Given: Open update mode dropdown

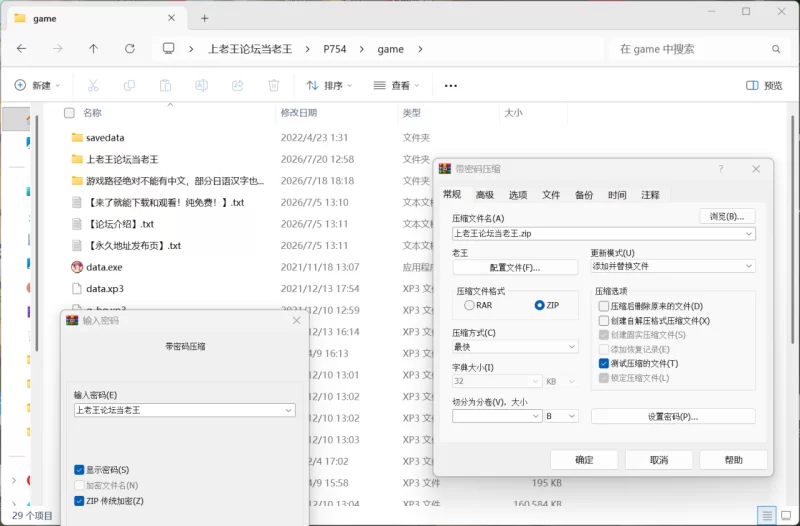Looking at the screenshot, I should tap(748, 266).
